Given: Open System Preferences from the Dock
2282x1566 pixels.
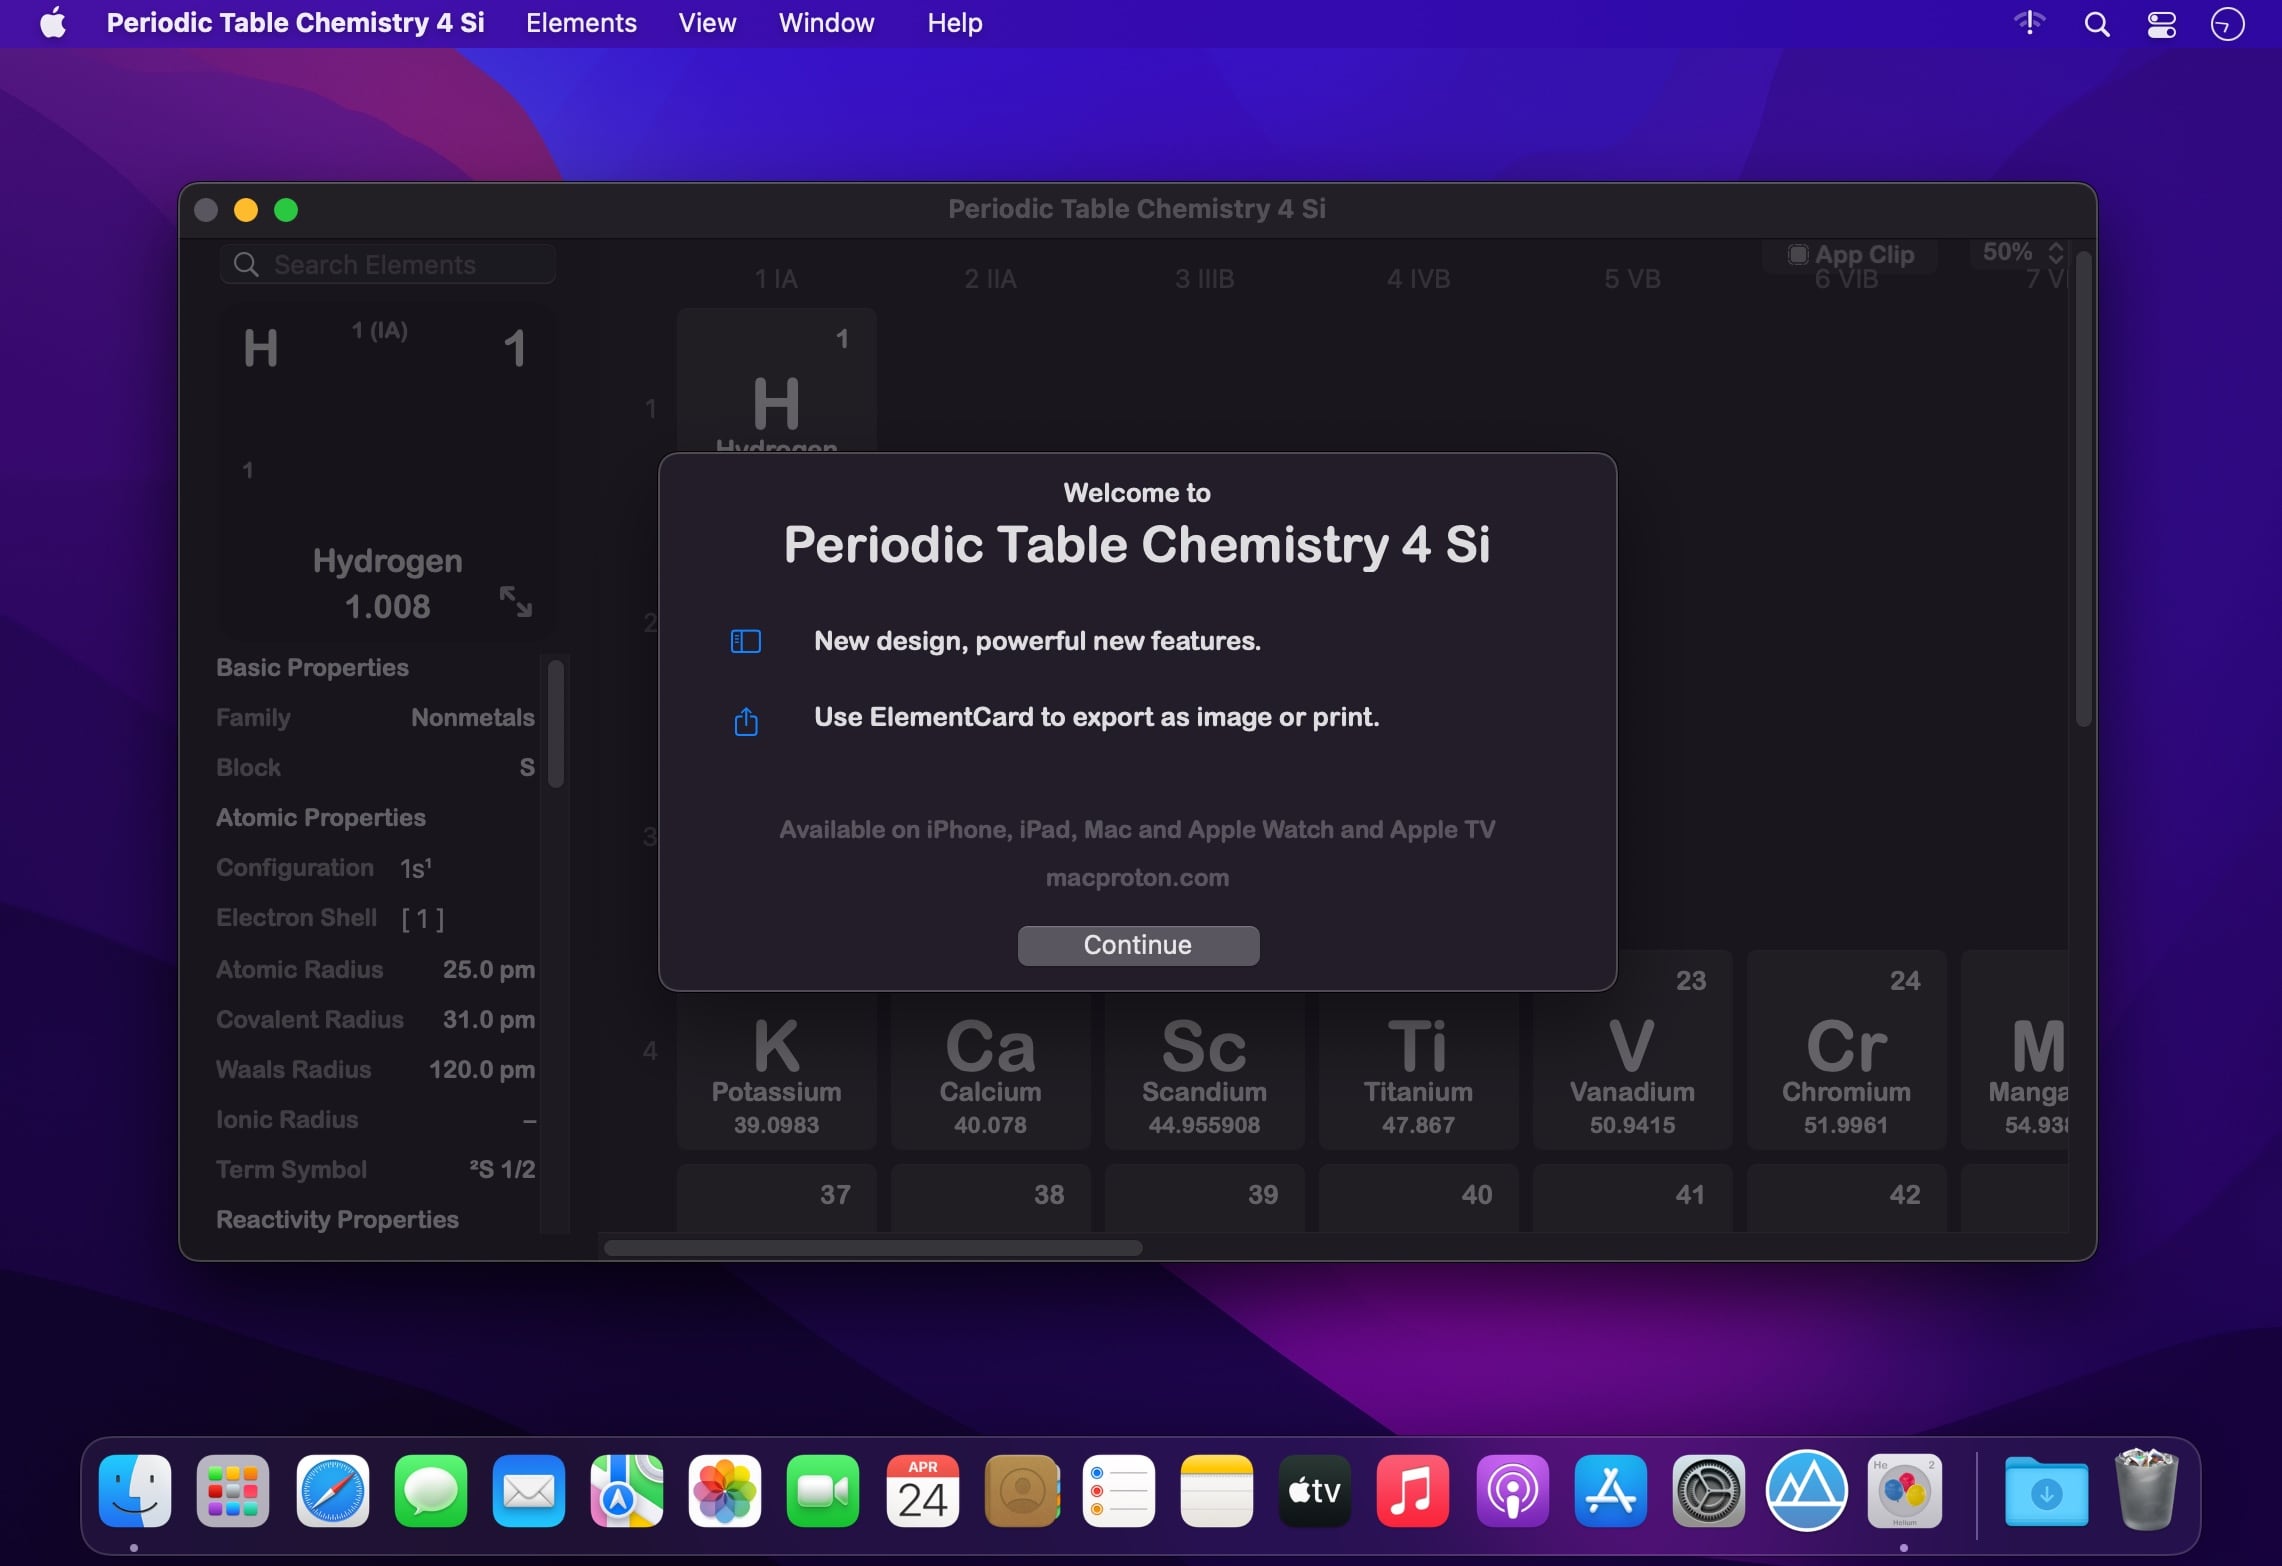Looking at the screenshot, I should [1709, 1491].
